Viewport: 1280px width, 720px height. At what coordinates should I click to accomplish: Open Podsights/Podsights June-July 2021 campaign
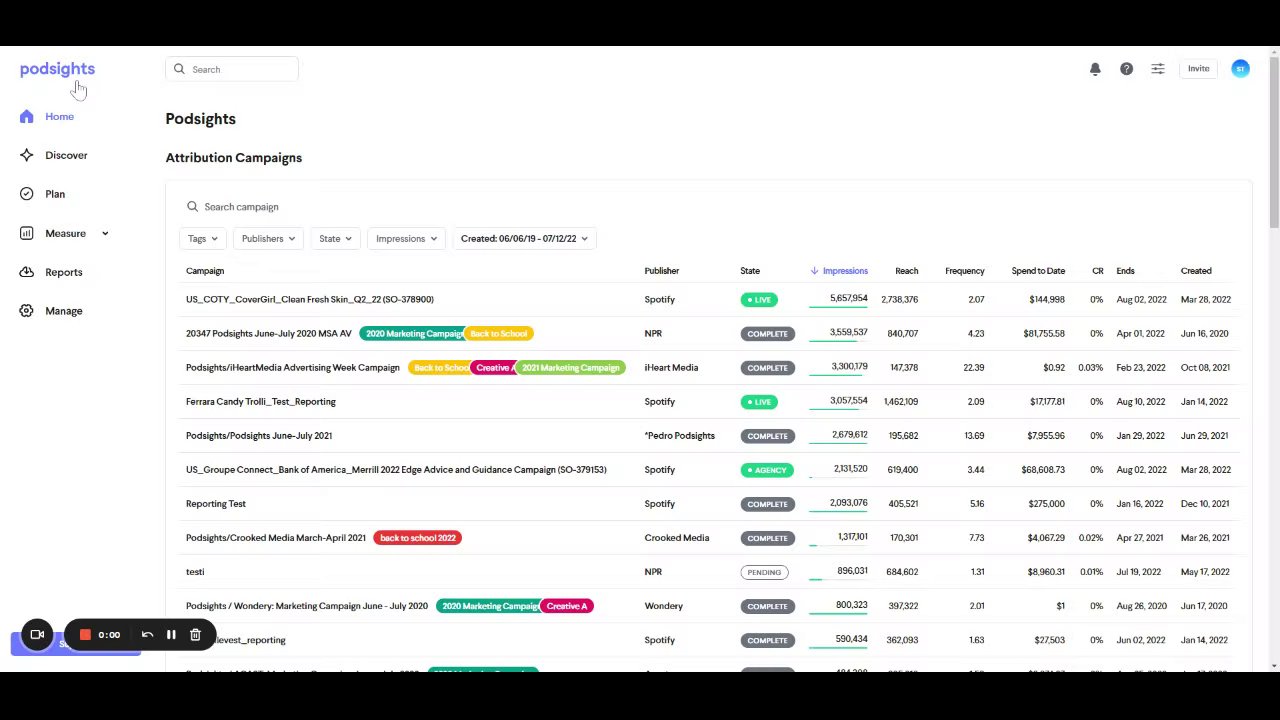[x=259, y=436]
